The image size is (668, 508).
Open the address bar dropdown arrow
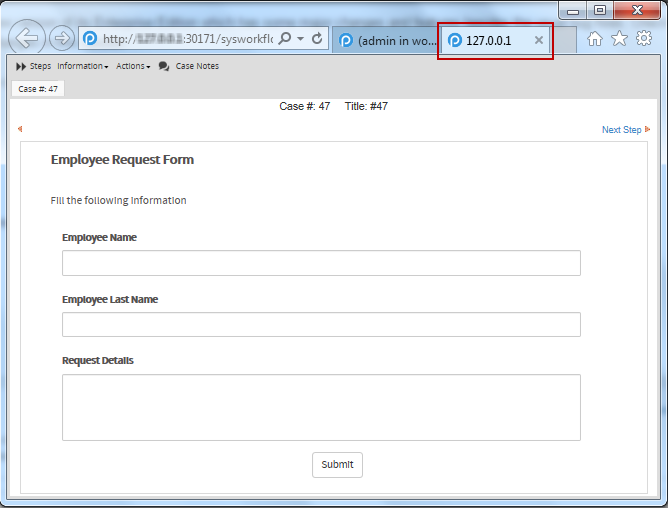pos(300,39)
